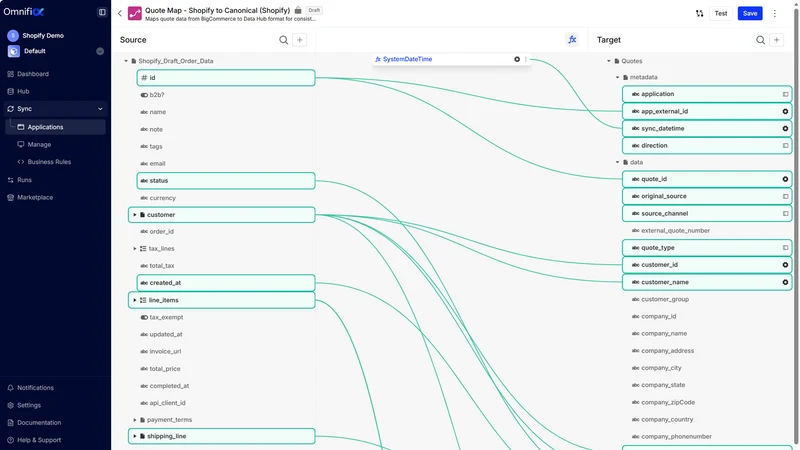Select the id source field

tap(226, 78)
